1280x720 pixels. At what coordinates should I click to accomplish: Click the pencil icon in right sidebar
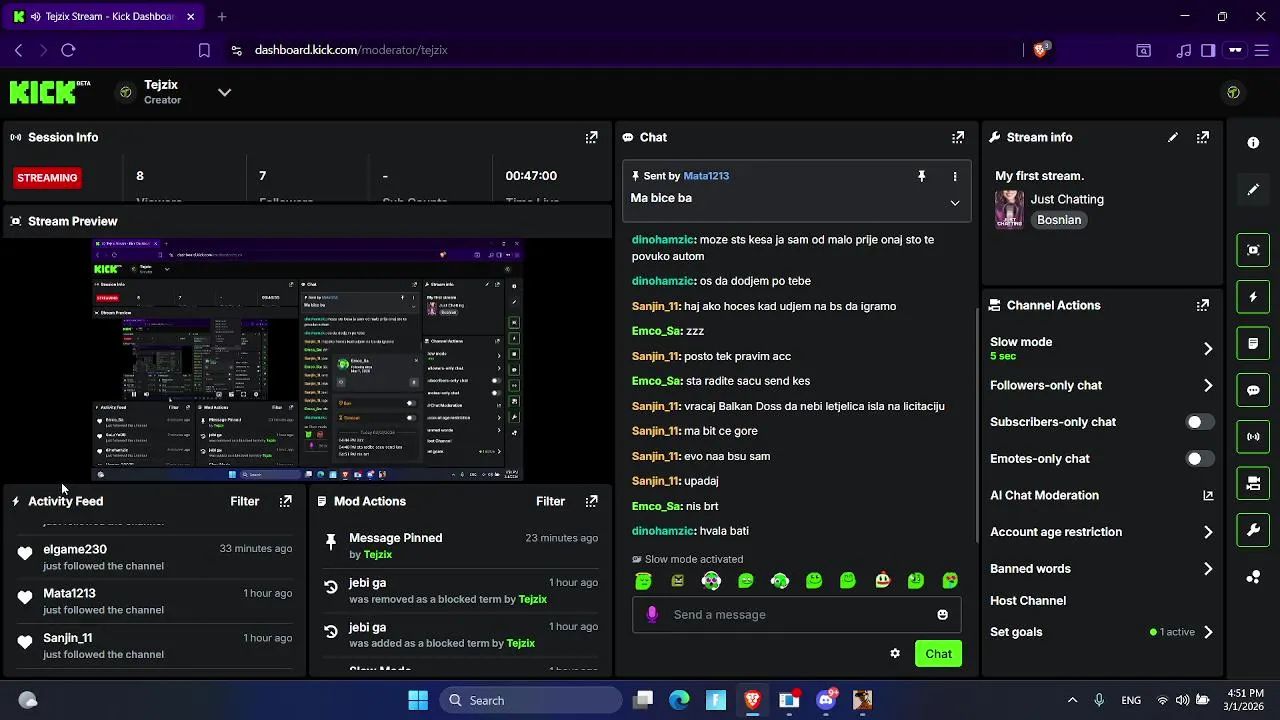1253,189
